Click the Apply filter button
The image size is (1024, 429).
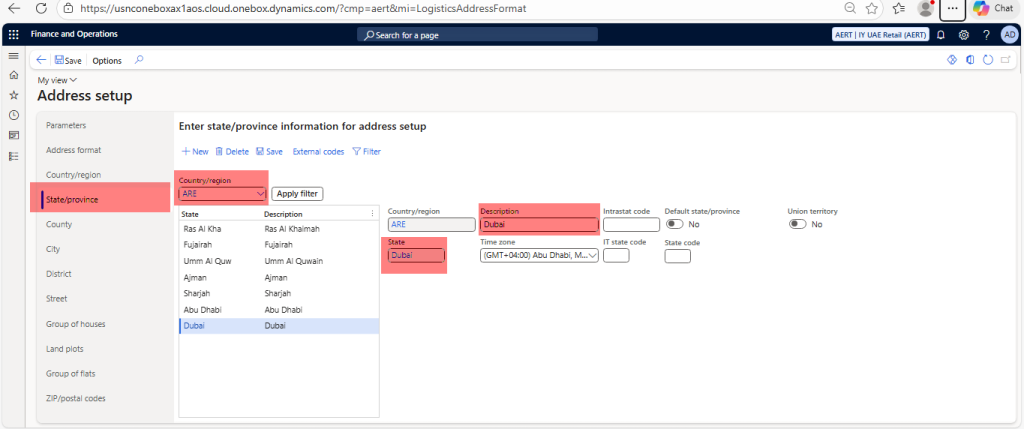(x=297, y=194)
